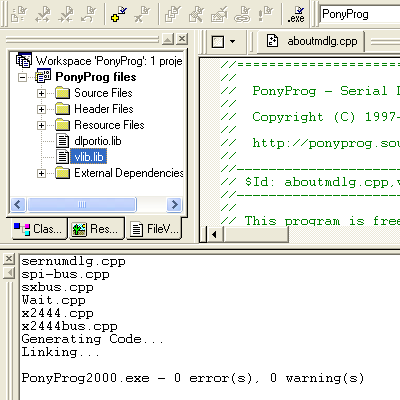Click editor horizontal scroll left arrow

214,235
